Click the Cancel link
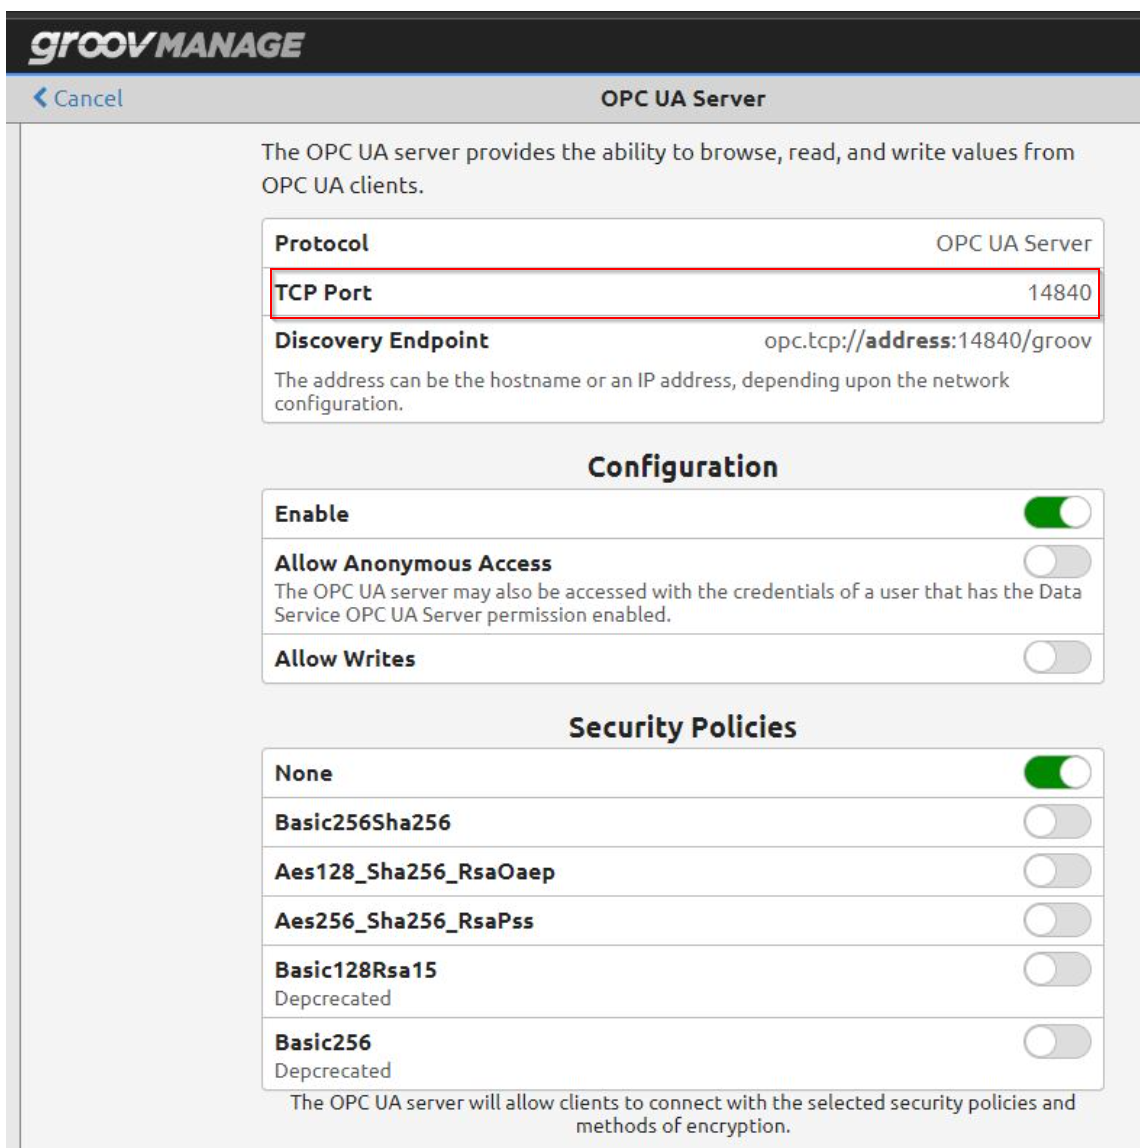 point(78,98)
